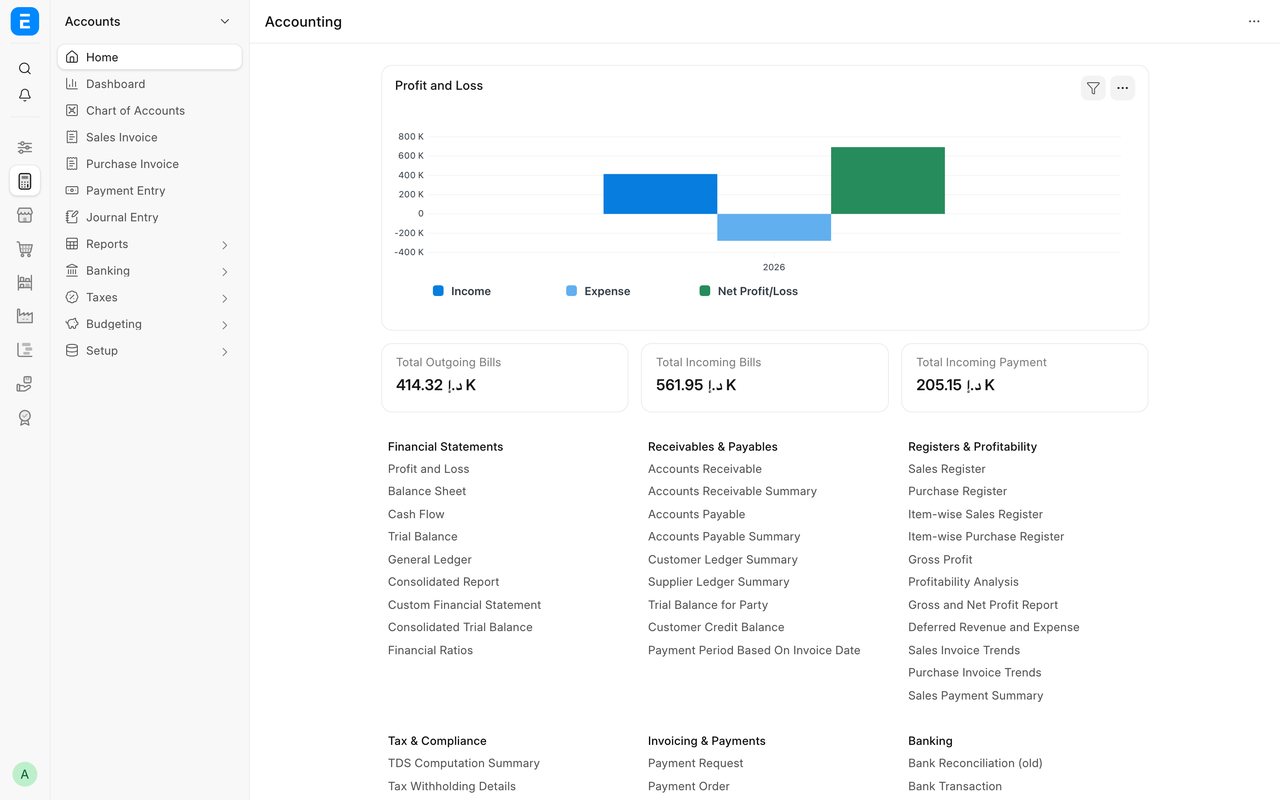
Task: Open Chart of Accounts in the sidebar
Action: 150,111
